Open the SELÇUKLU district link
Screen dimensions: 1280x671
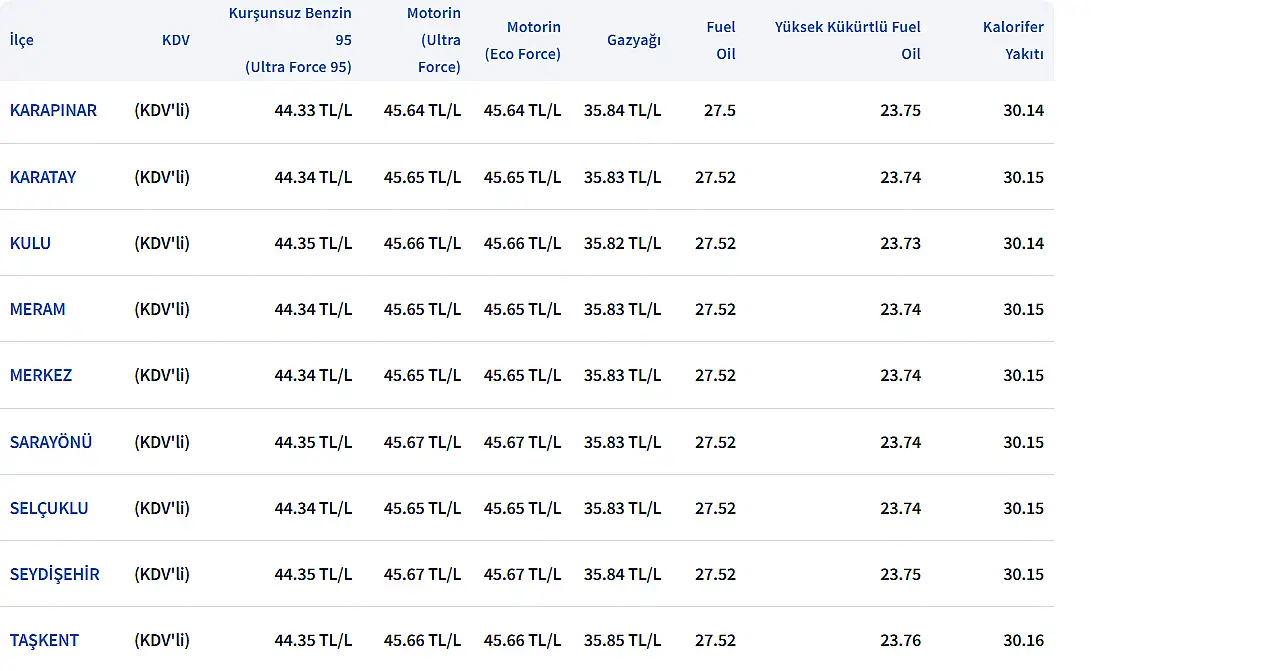click(49, 508)
